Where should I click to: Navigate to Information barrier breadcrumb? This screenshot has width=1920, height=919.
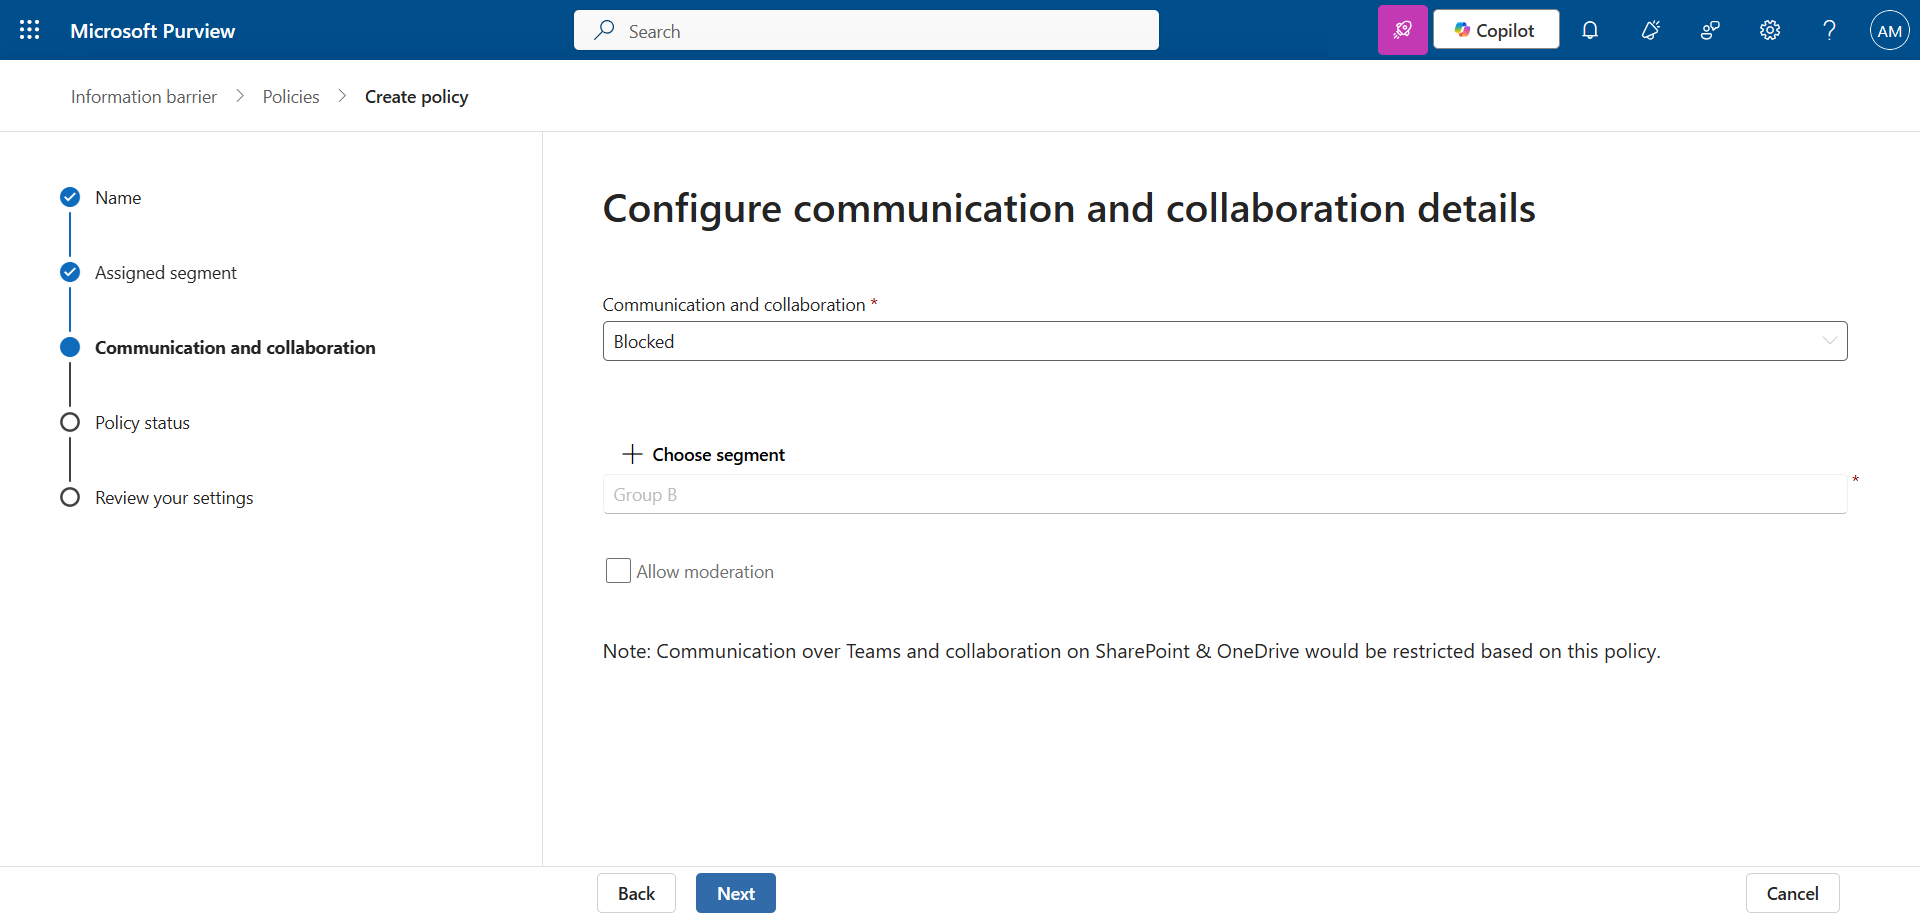pos(144,97)
